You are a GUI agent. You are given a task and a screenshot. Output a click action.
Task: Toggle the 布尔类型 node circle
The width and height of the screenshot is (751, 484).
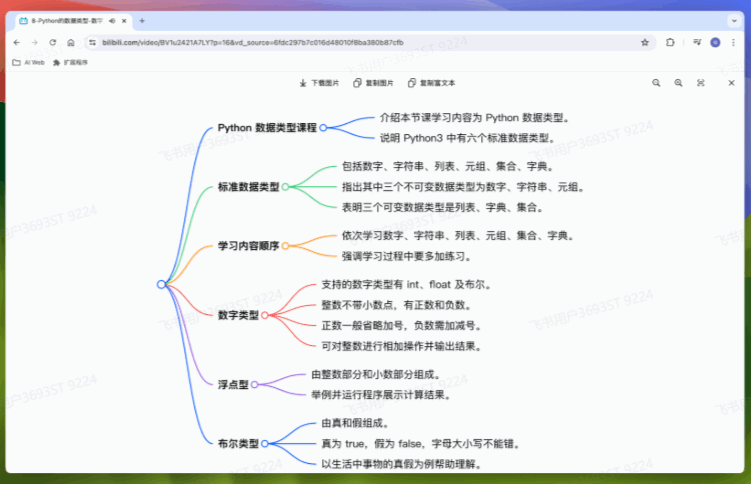(265, 443)
